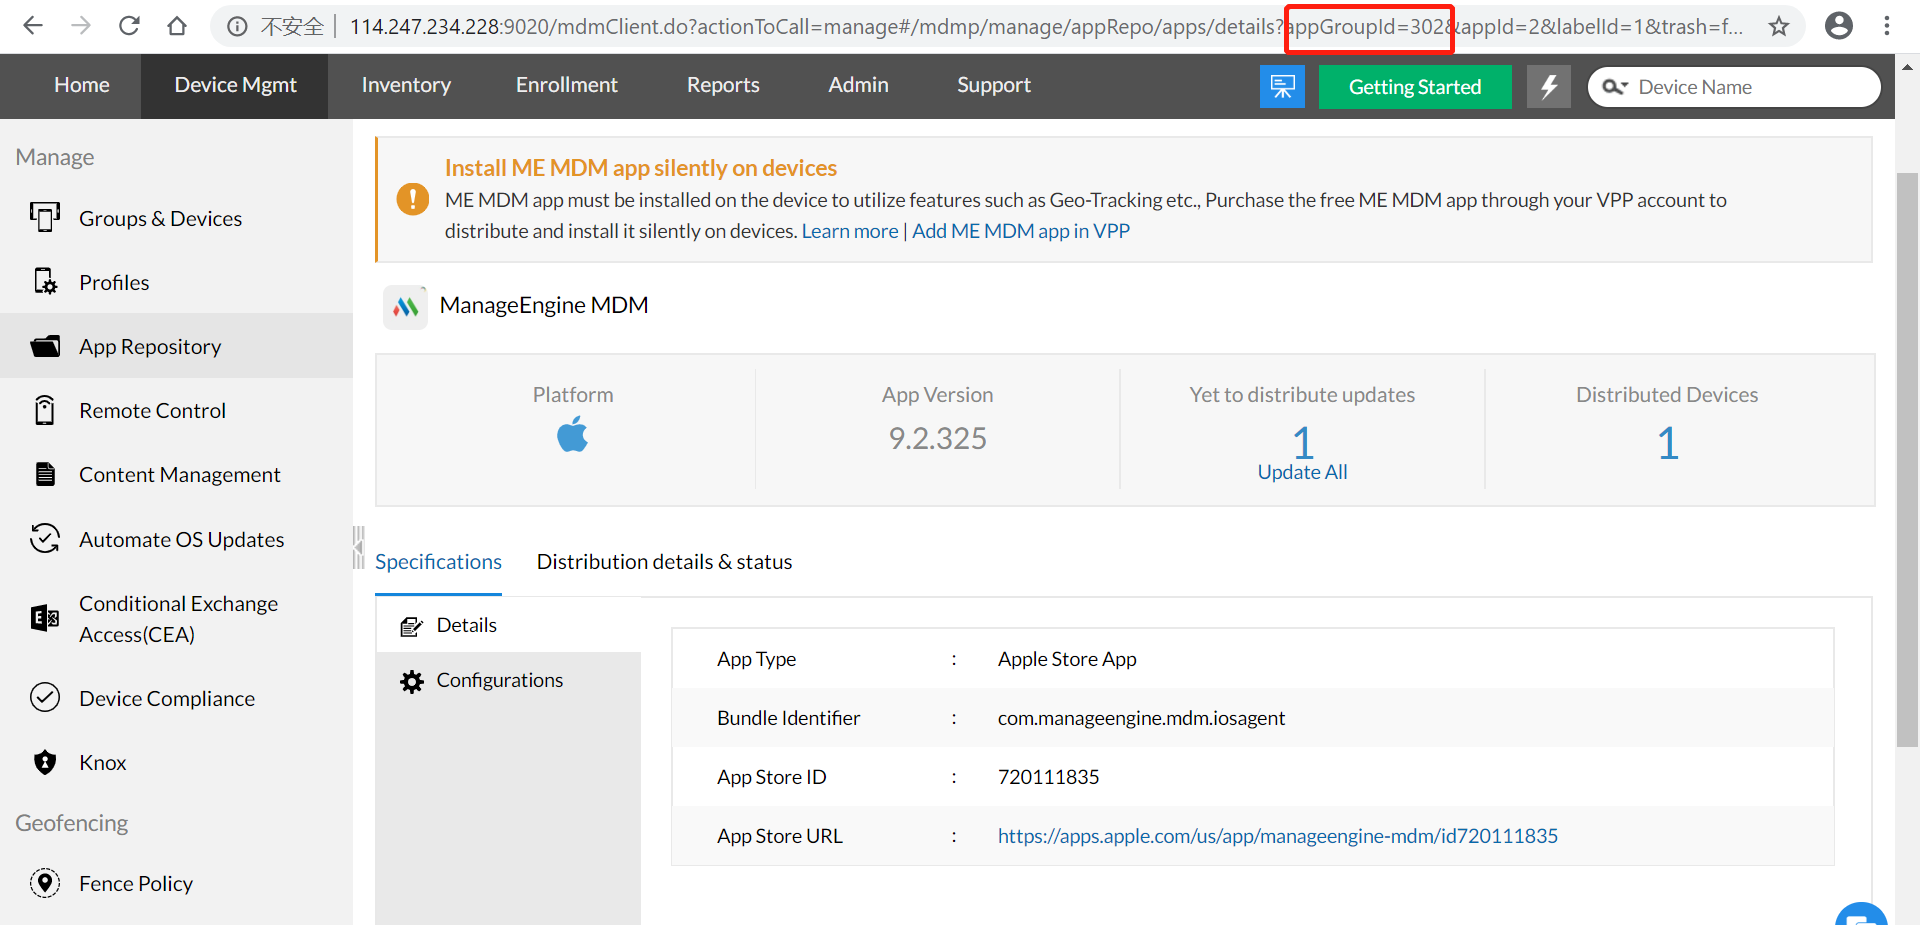Collapse the sidebar with the splitter handle
This screenshot has width=1920, height=925.
(358, 547)
